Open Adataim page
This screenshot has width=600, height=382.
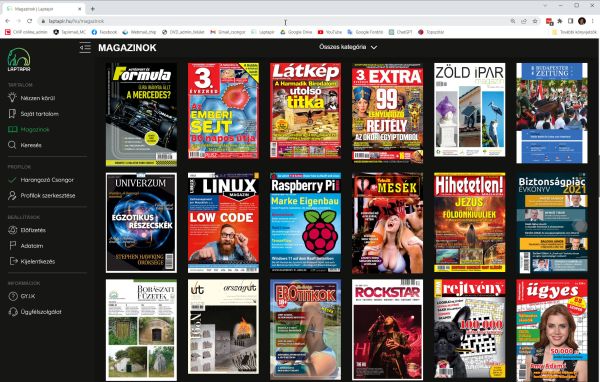(32, 246)
